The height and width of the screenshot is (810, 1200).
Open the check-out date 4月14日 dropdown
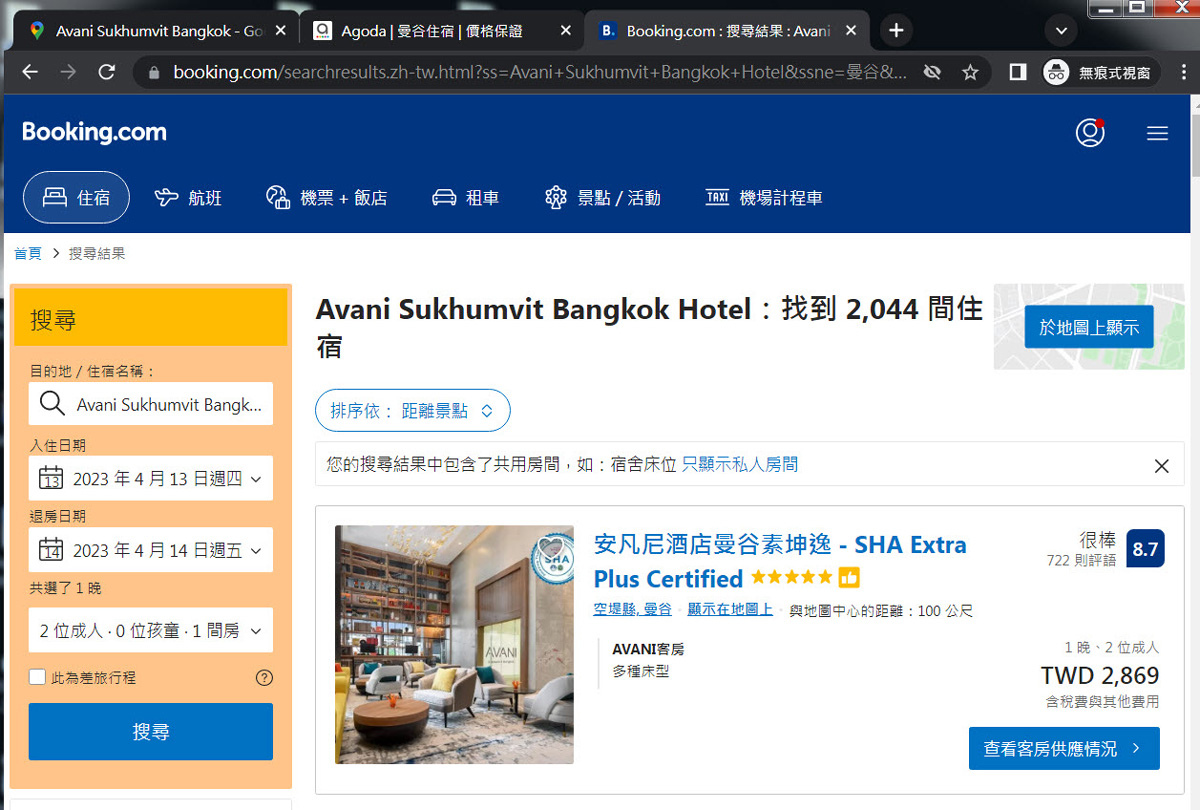[x=151, y=550]
